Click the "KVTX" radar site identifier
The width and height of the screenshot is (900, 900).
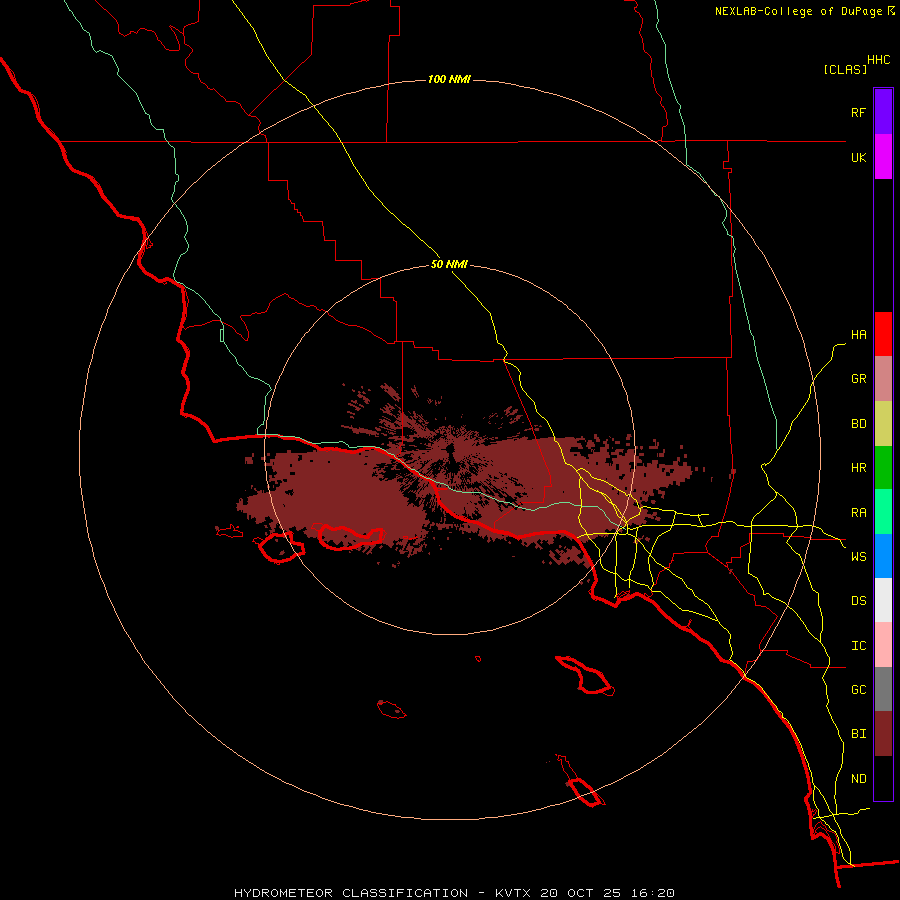(x=513, y=893)
